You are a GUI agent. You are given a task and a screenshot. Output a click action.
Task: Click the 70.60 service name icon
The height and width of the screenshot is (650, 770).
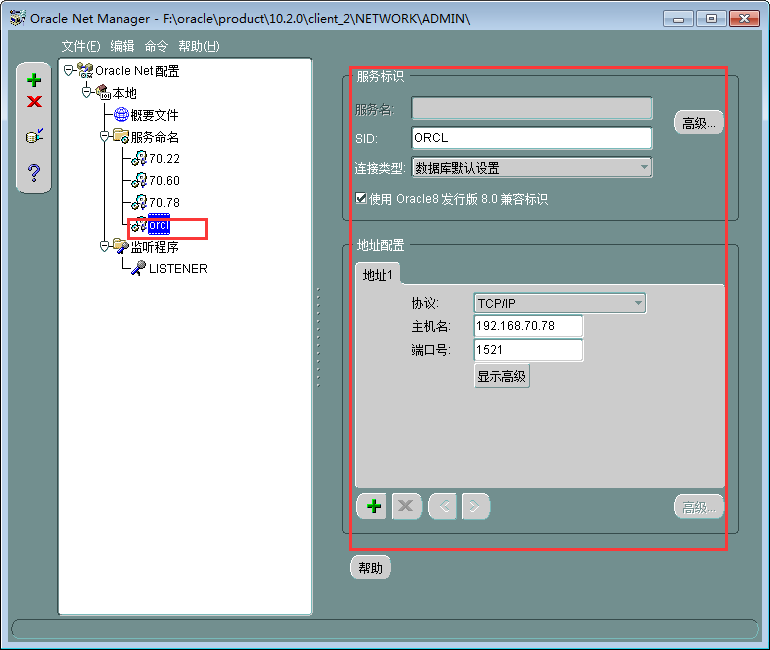pos(139,180)
